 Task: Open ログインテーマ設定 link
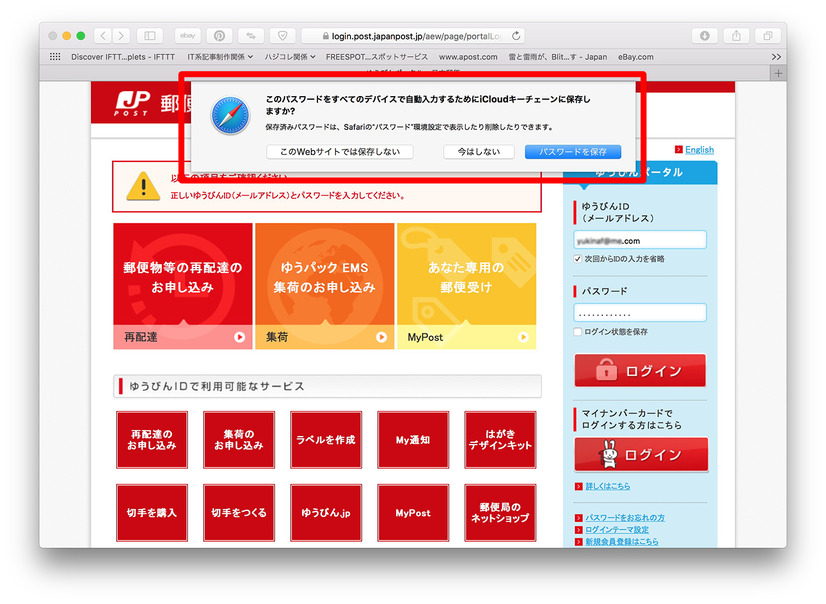coord(617,530)
